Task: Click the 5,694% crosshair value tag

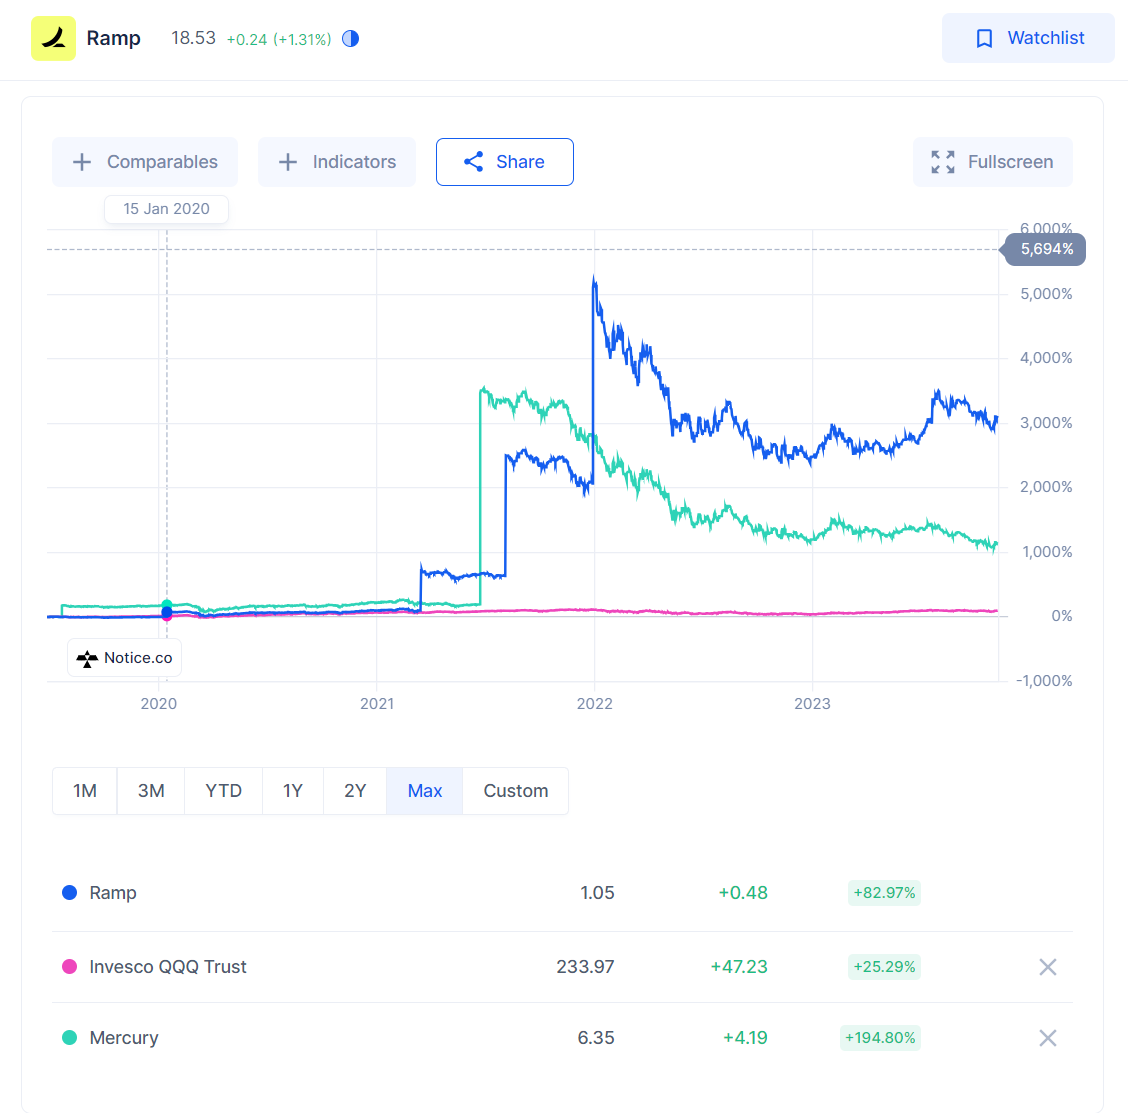Action: click(x=1045, y=250)
